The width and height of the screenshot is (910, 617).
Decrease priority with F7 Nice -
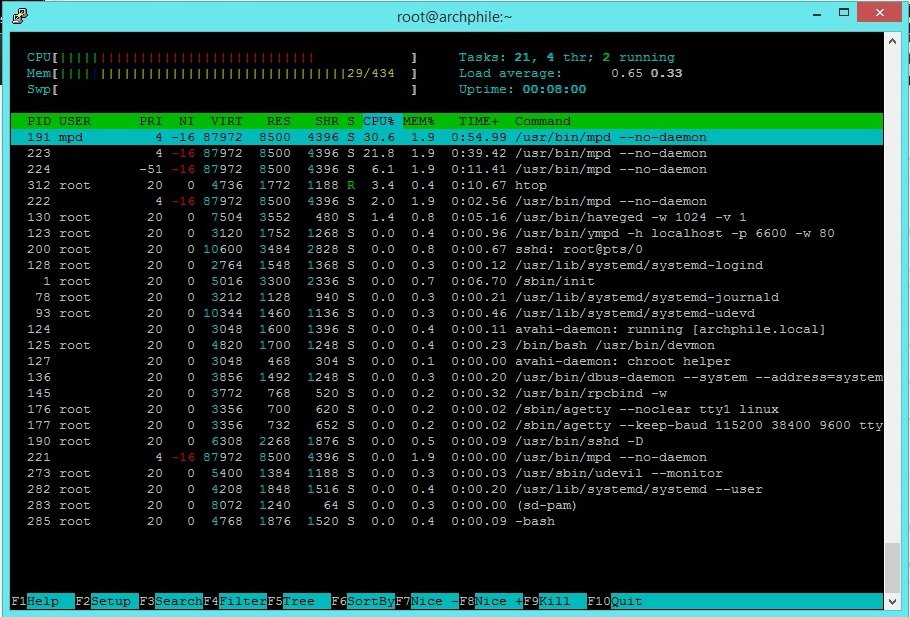click(427, 601)
